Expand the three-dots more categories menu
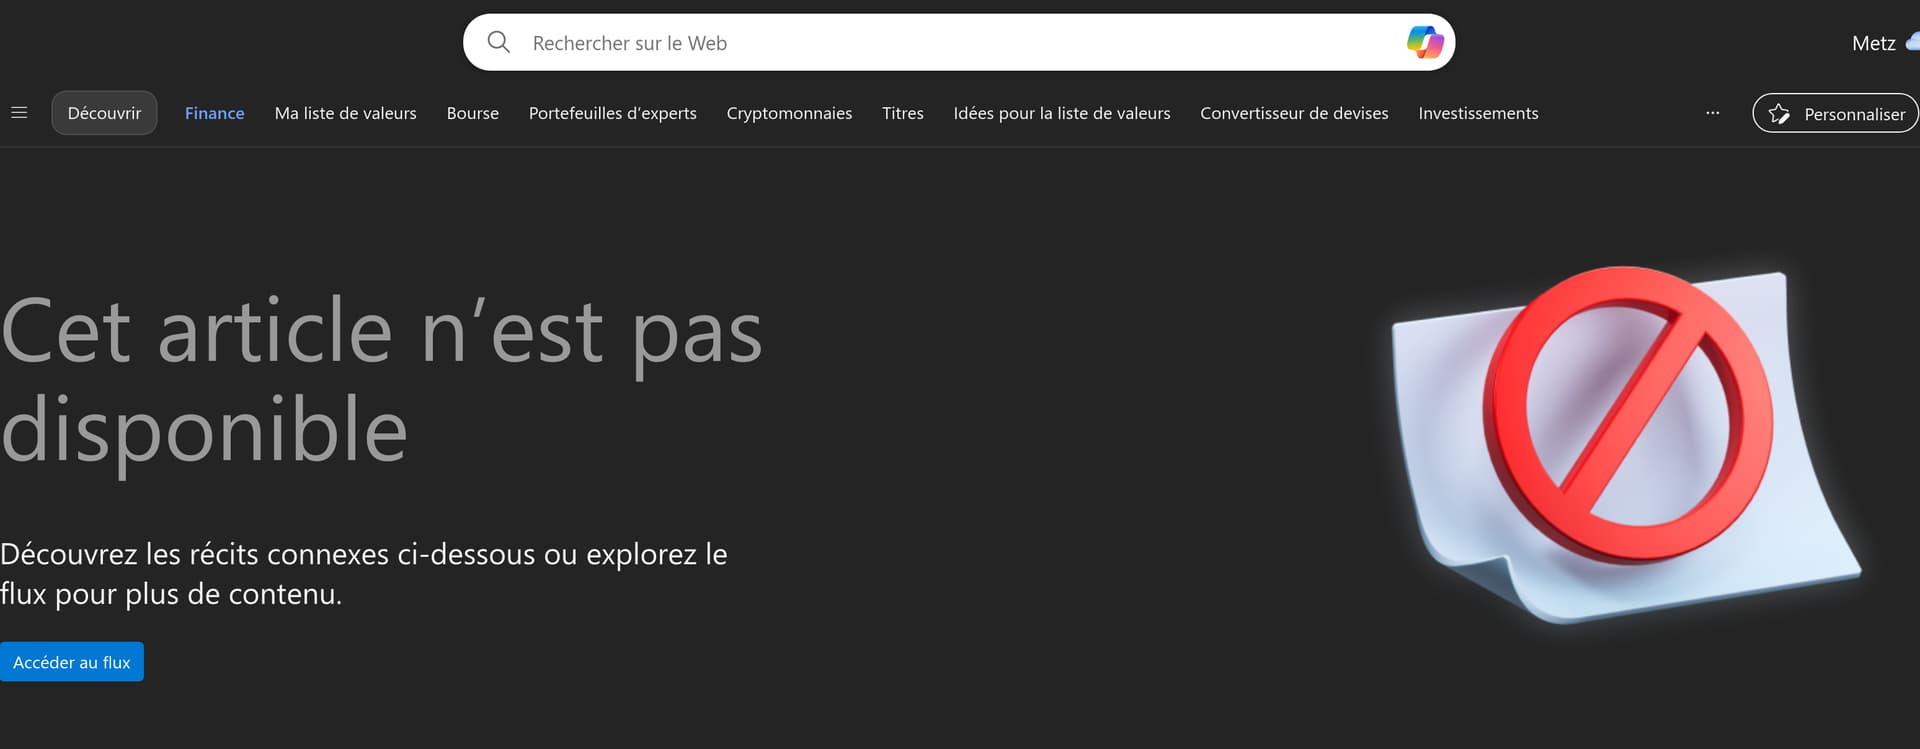Screen dimensions: 1920x749 click(1712, 113)
